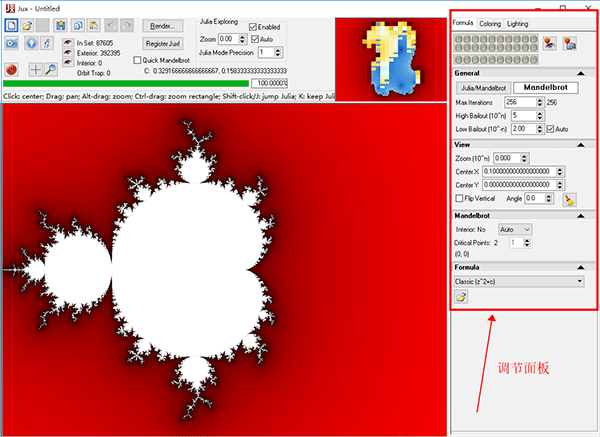The image size is (600, 437).
Task: Select the magnifier zoom tool
Action: 49,69
